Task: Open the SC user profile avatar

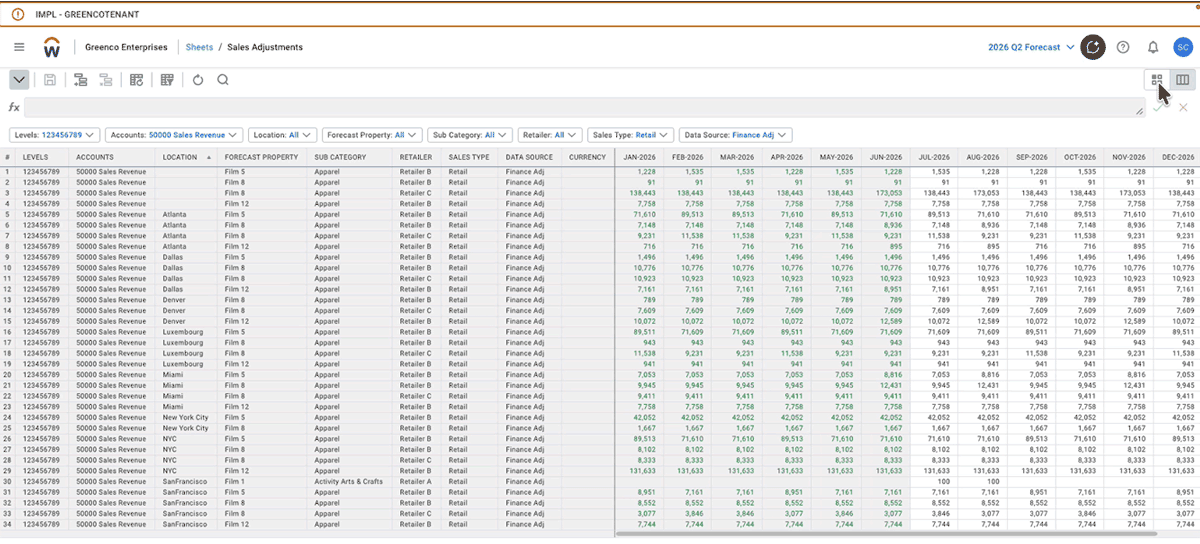Action: (x=1182, y=47)
